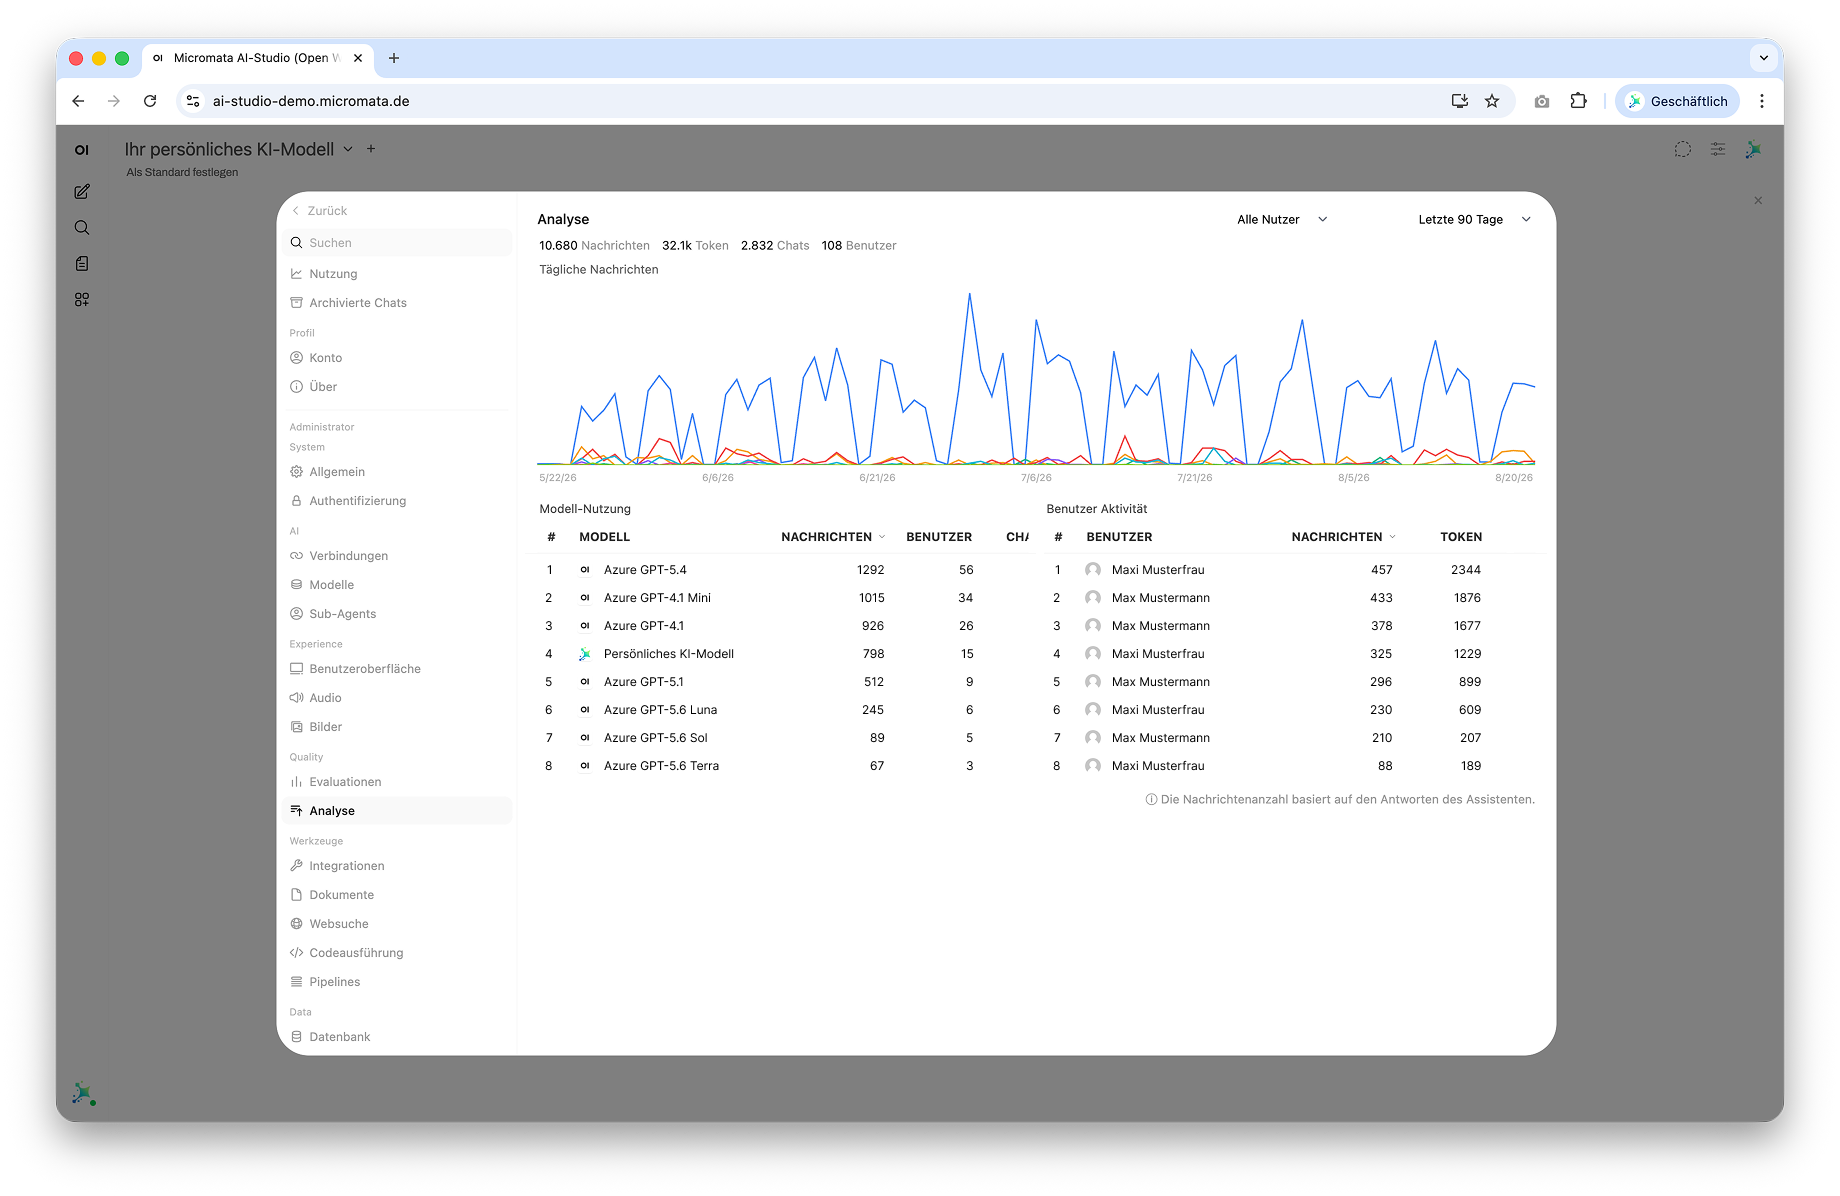Sort user table by Token column header

coord(1461,537)
